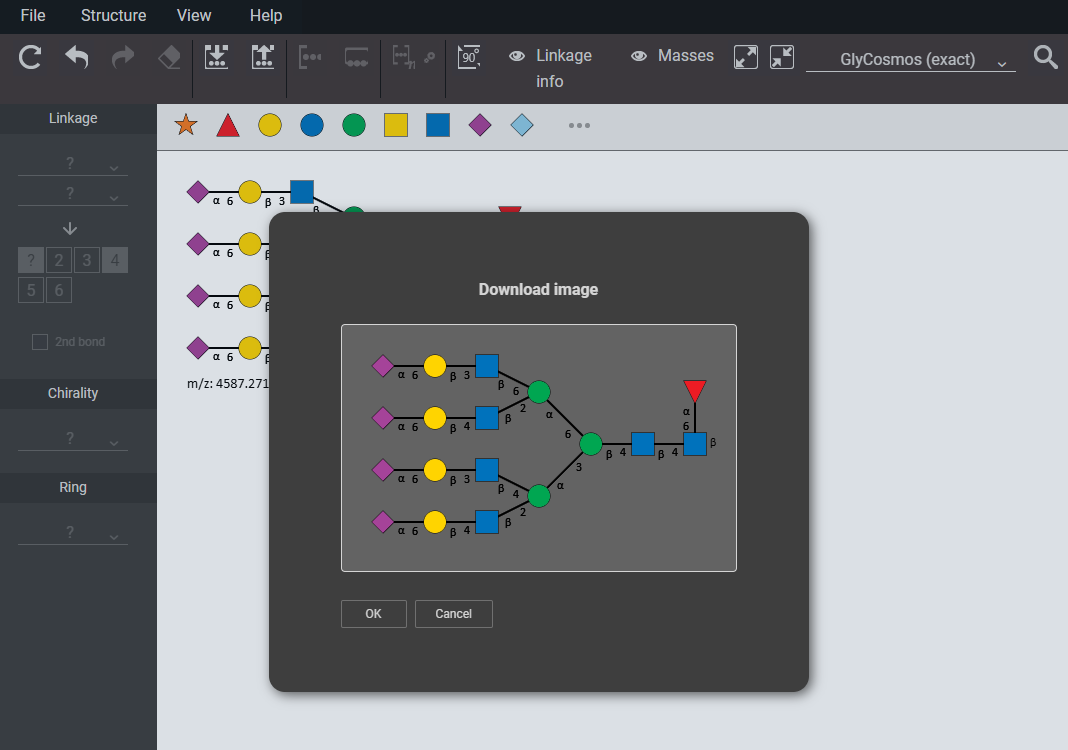
Task: Click the search magnifier icon
Action: click(1045, 57)
